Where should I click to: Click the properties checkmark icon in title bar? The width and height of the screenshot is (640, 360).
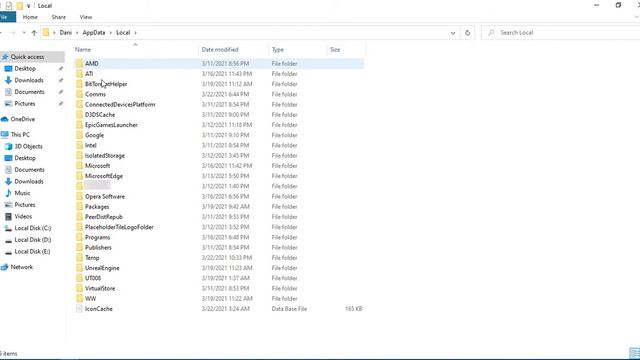coord(9,6)
